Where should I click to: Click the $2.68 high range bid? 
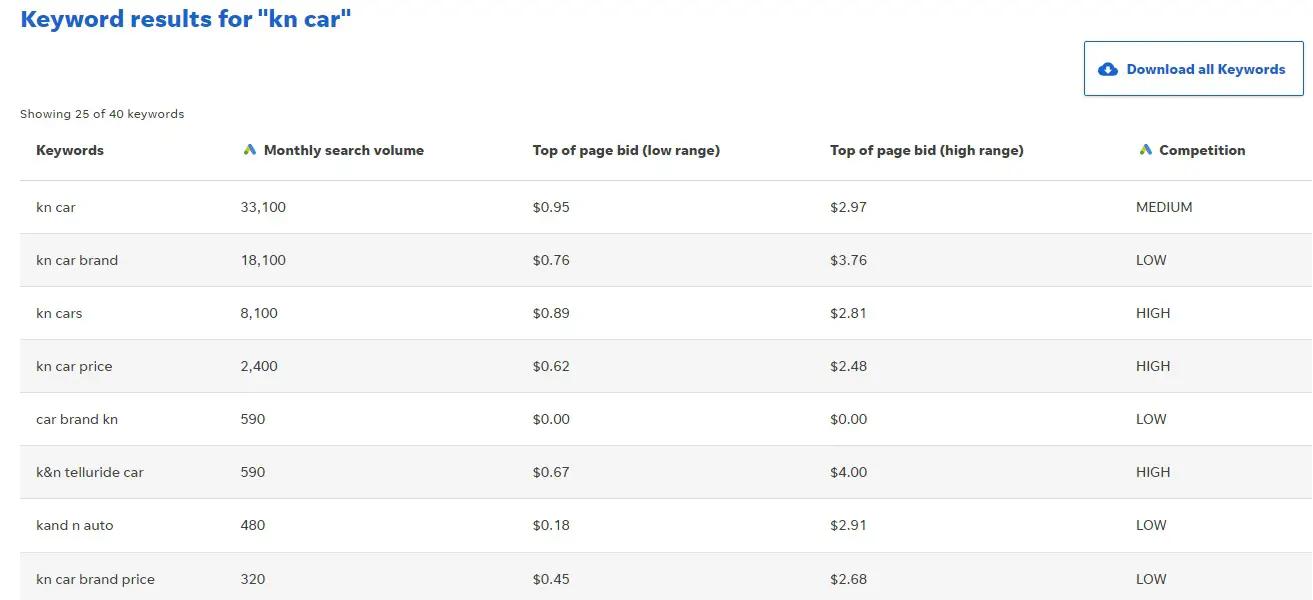pyautogui.click(x=848, y=579)
